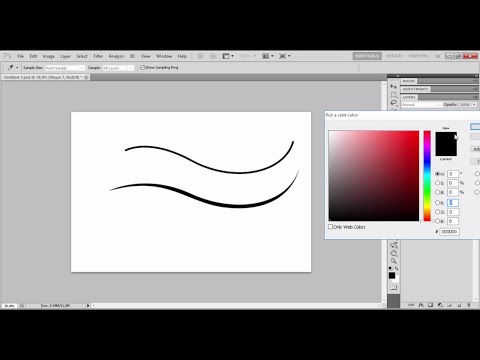Screen dimensions: 480x360
Task: Launch Bridge from the application bar
Action: (200, 56)
